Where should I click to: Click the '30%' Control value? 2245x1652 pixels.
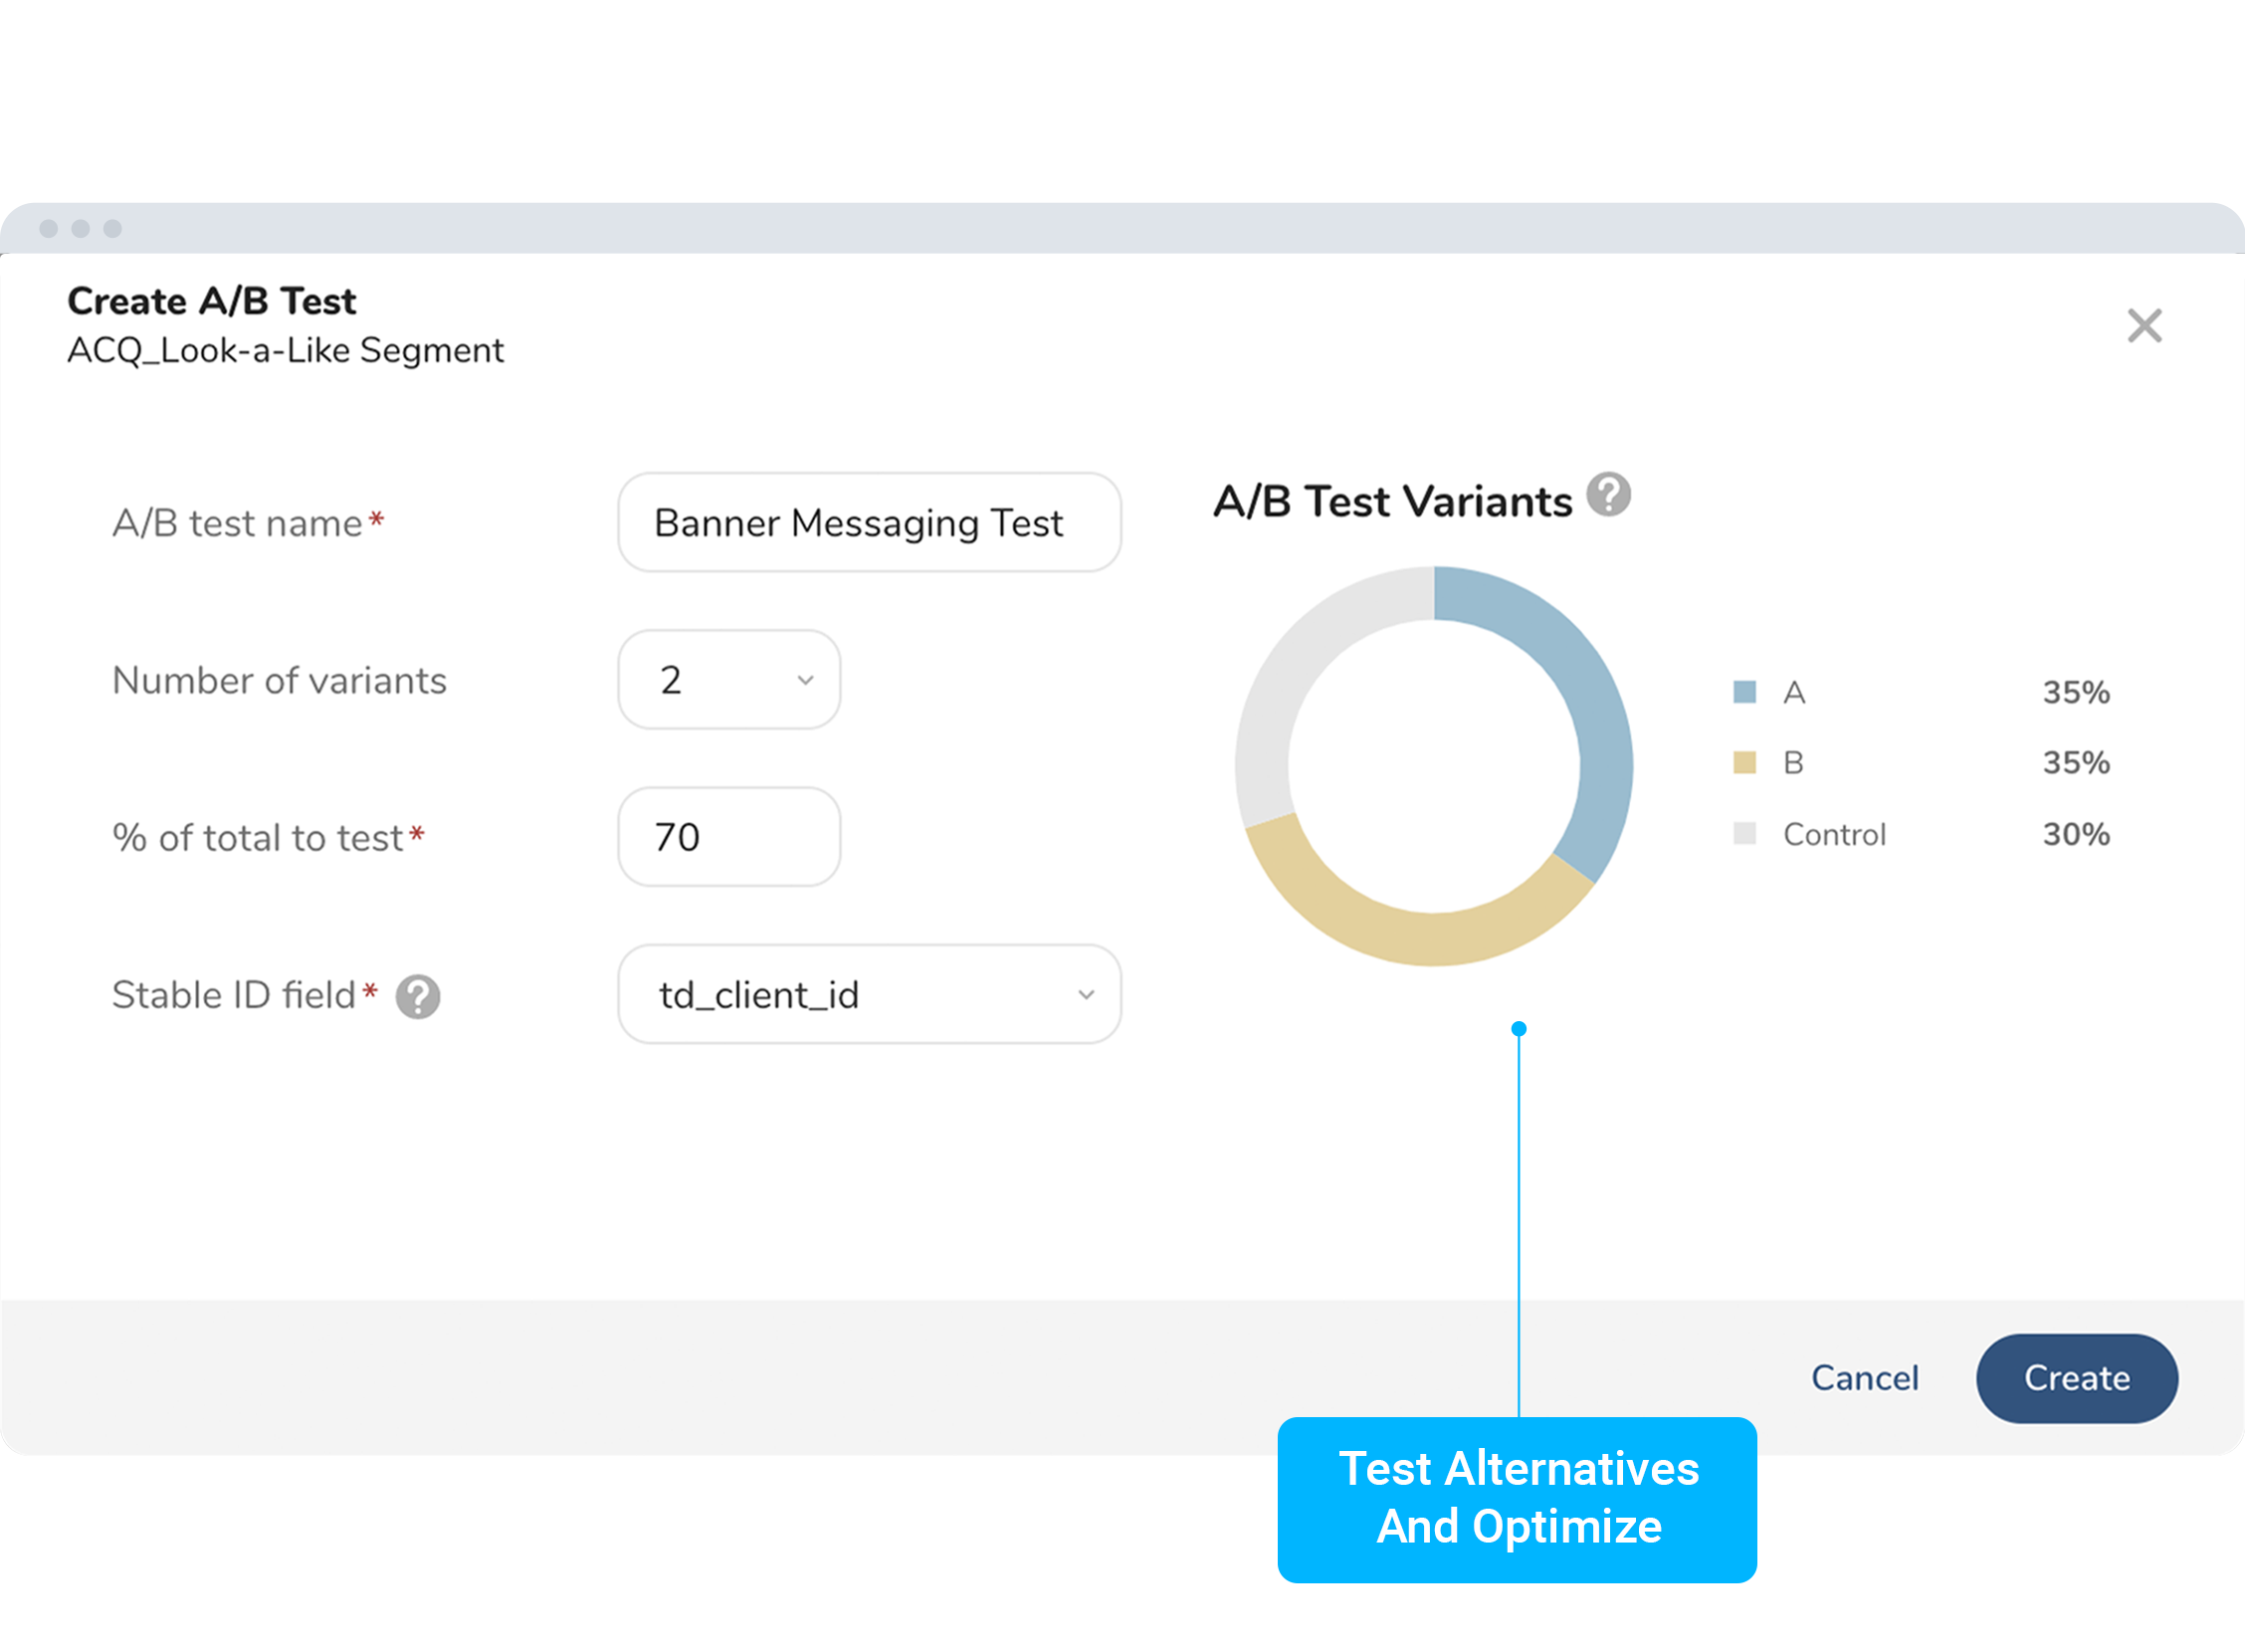(2076, 834)
